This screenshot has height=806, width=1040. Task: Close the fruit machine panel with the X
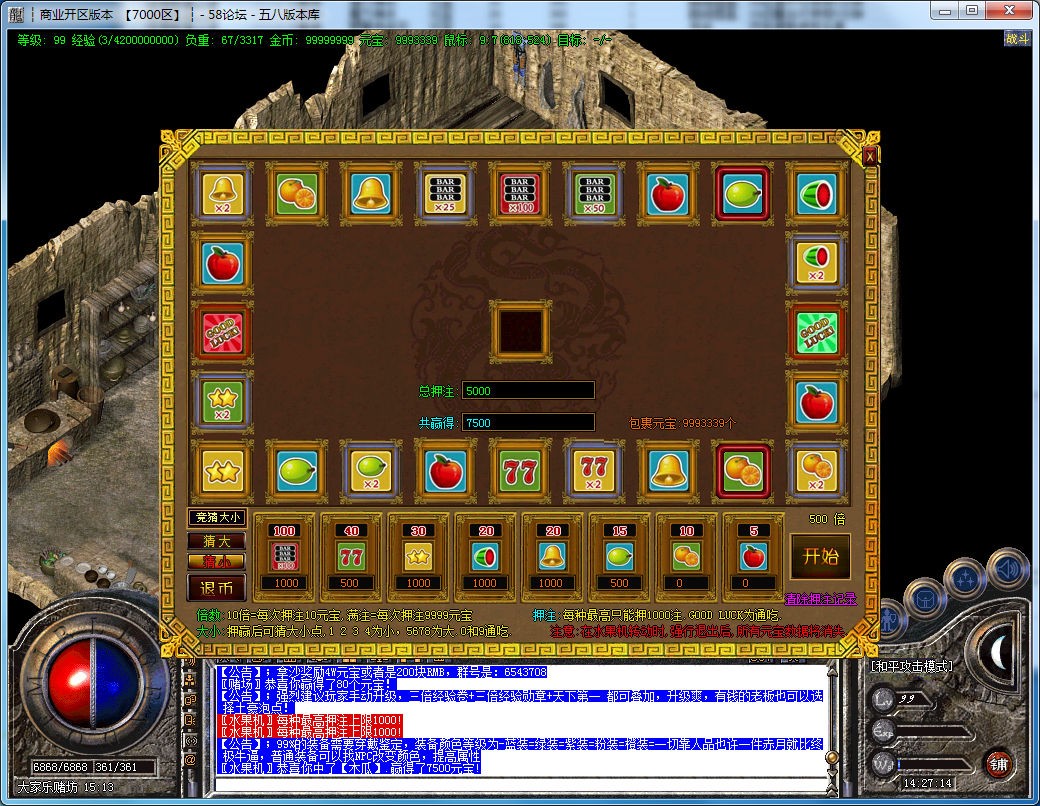(x=870, y=155)
